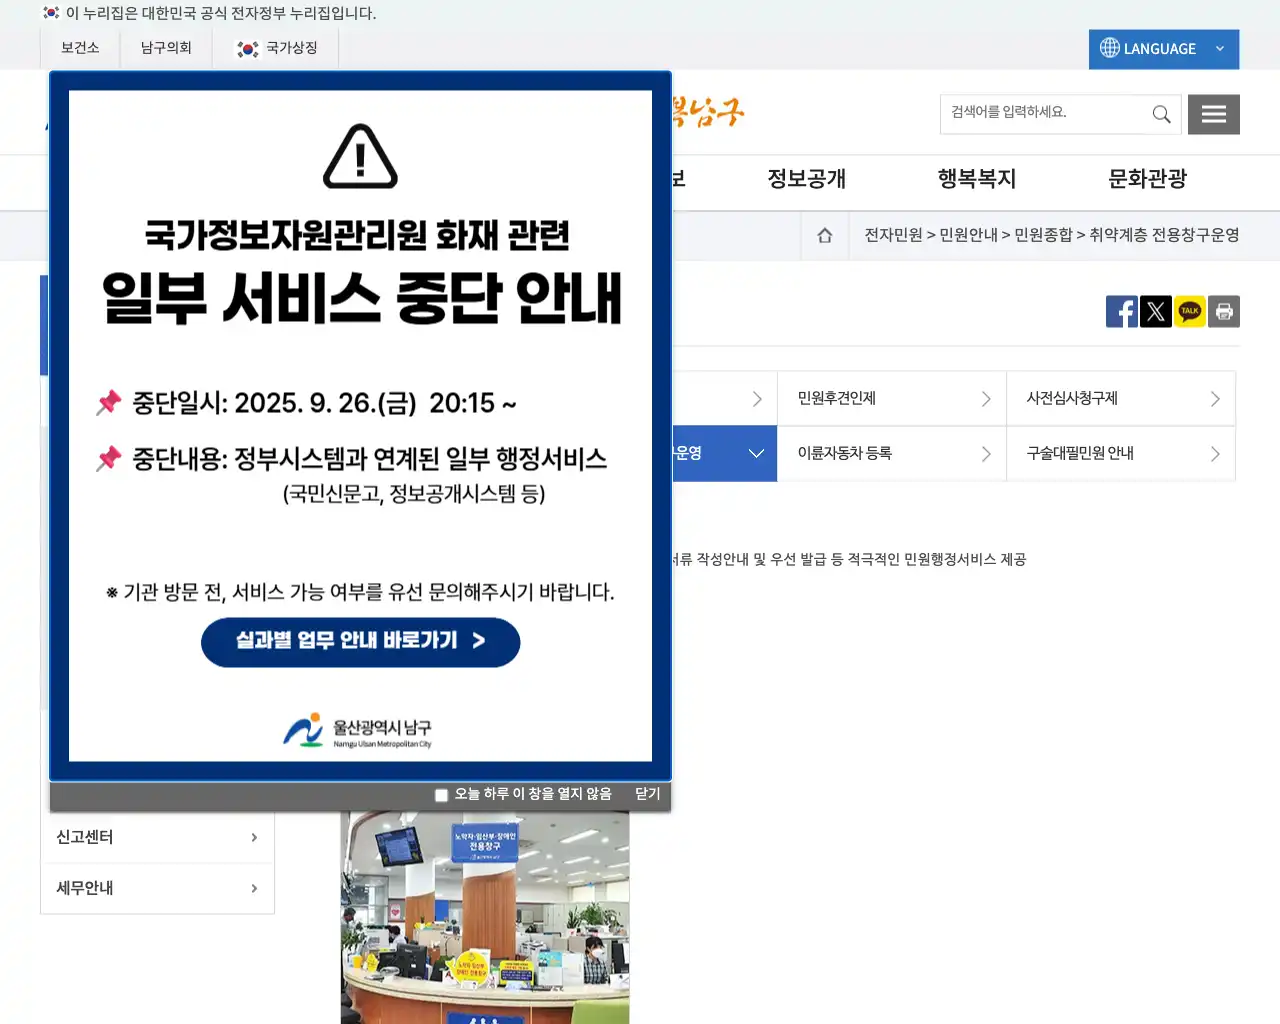
Task: Expand the 구술대필민원 안내 chevron
Action: point(1215,454)
